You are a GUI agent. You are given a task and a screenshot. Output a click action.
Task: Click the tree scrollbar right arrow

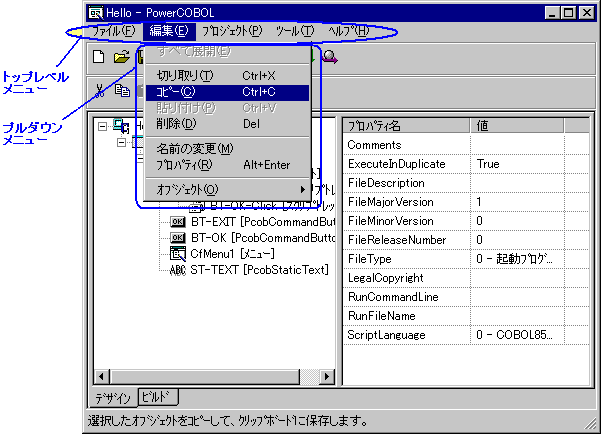point(327,376)
